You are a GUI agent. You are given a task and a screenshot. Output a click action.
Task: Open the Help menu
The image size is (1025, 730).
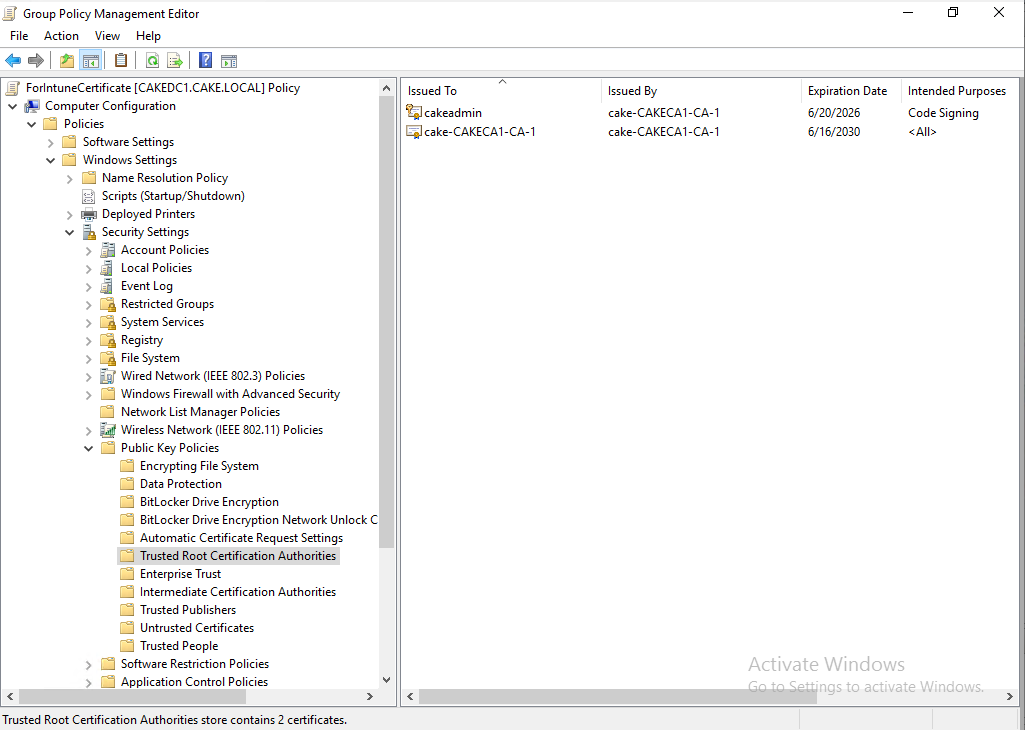148,36
